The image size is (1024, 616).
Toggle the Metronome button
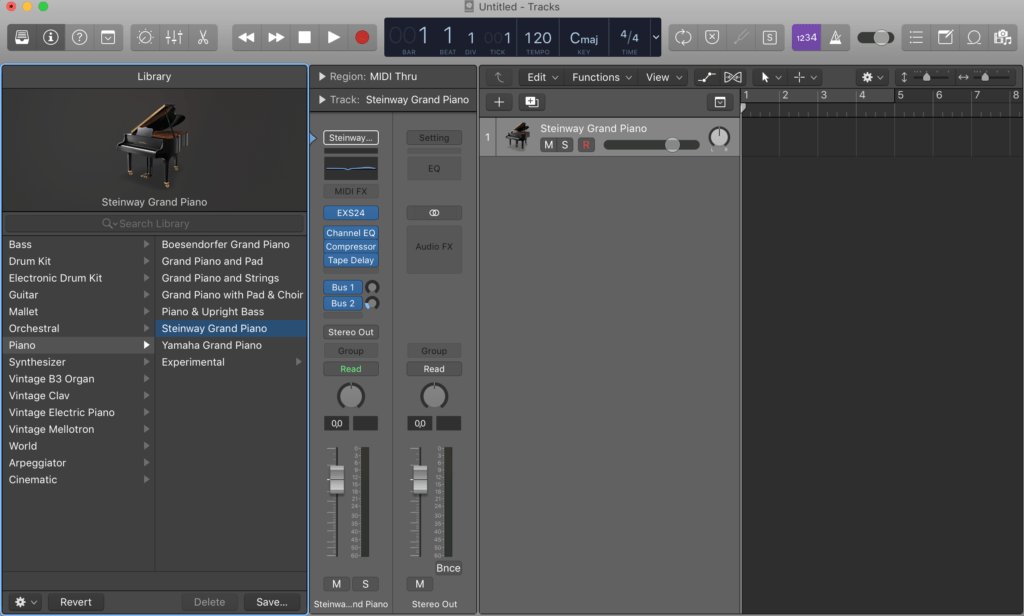coord(835,37)
